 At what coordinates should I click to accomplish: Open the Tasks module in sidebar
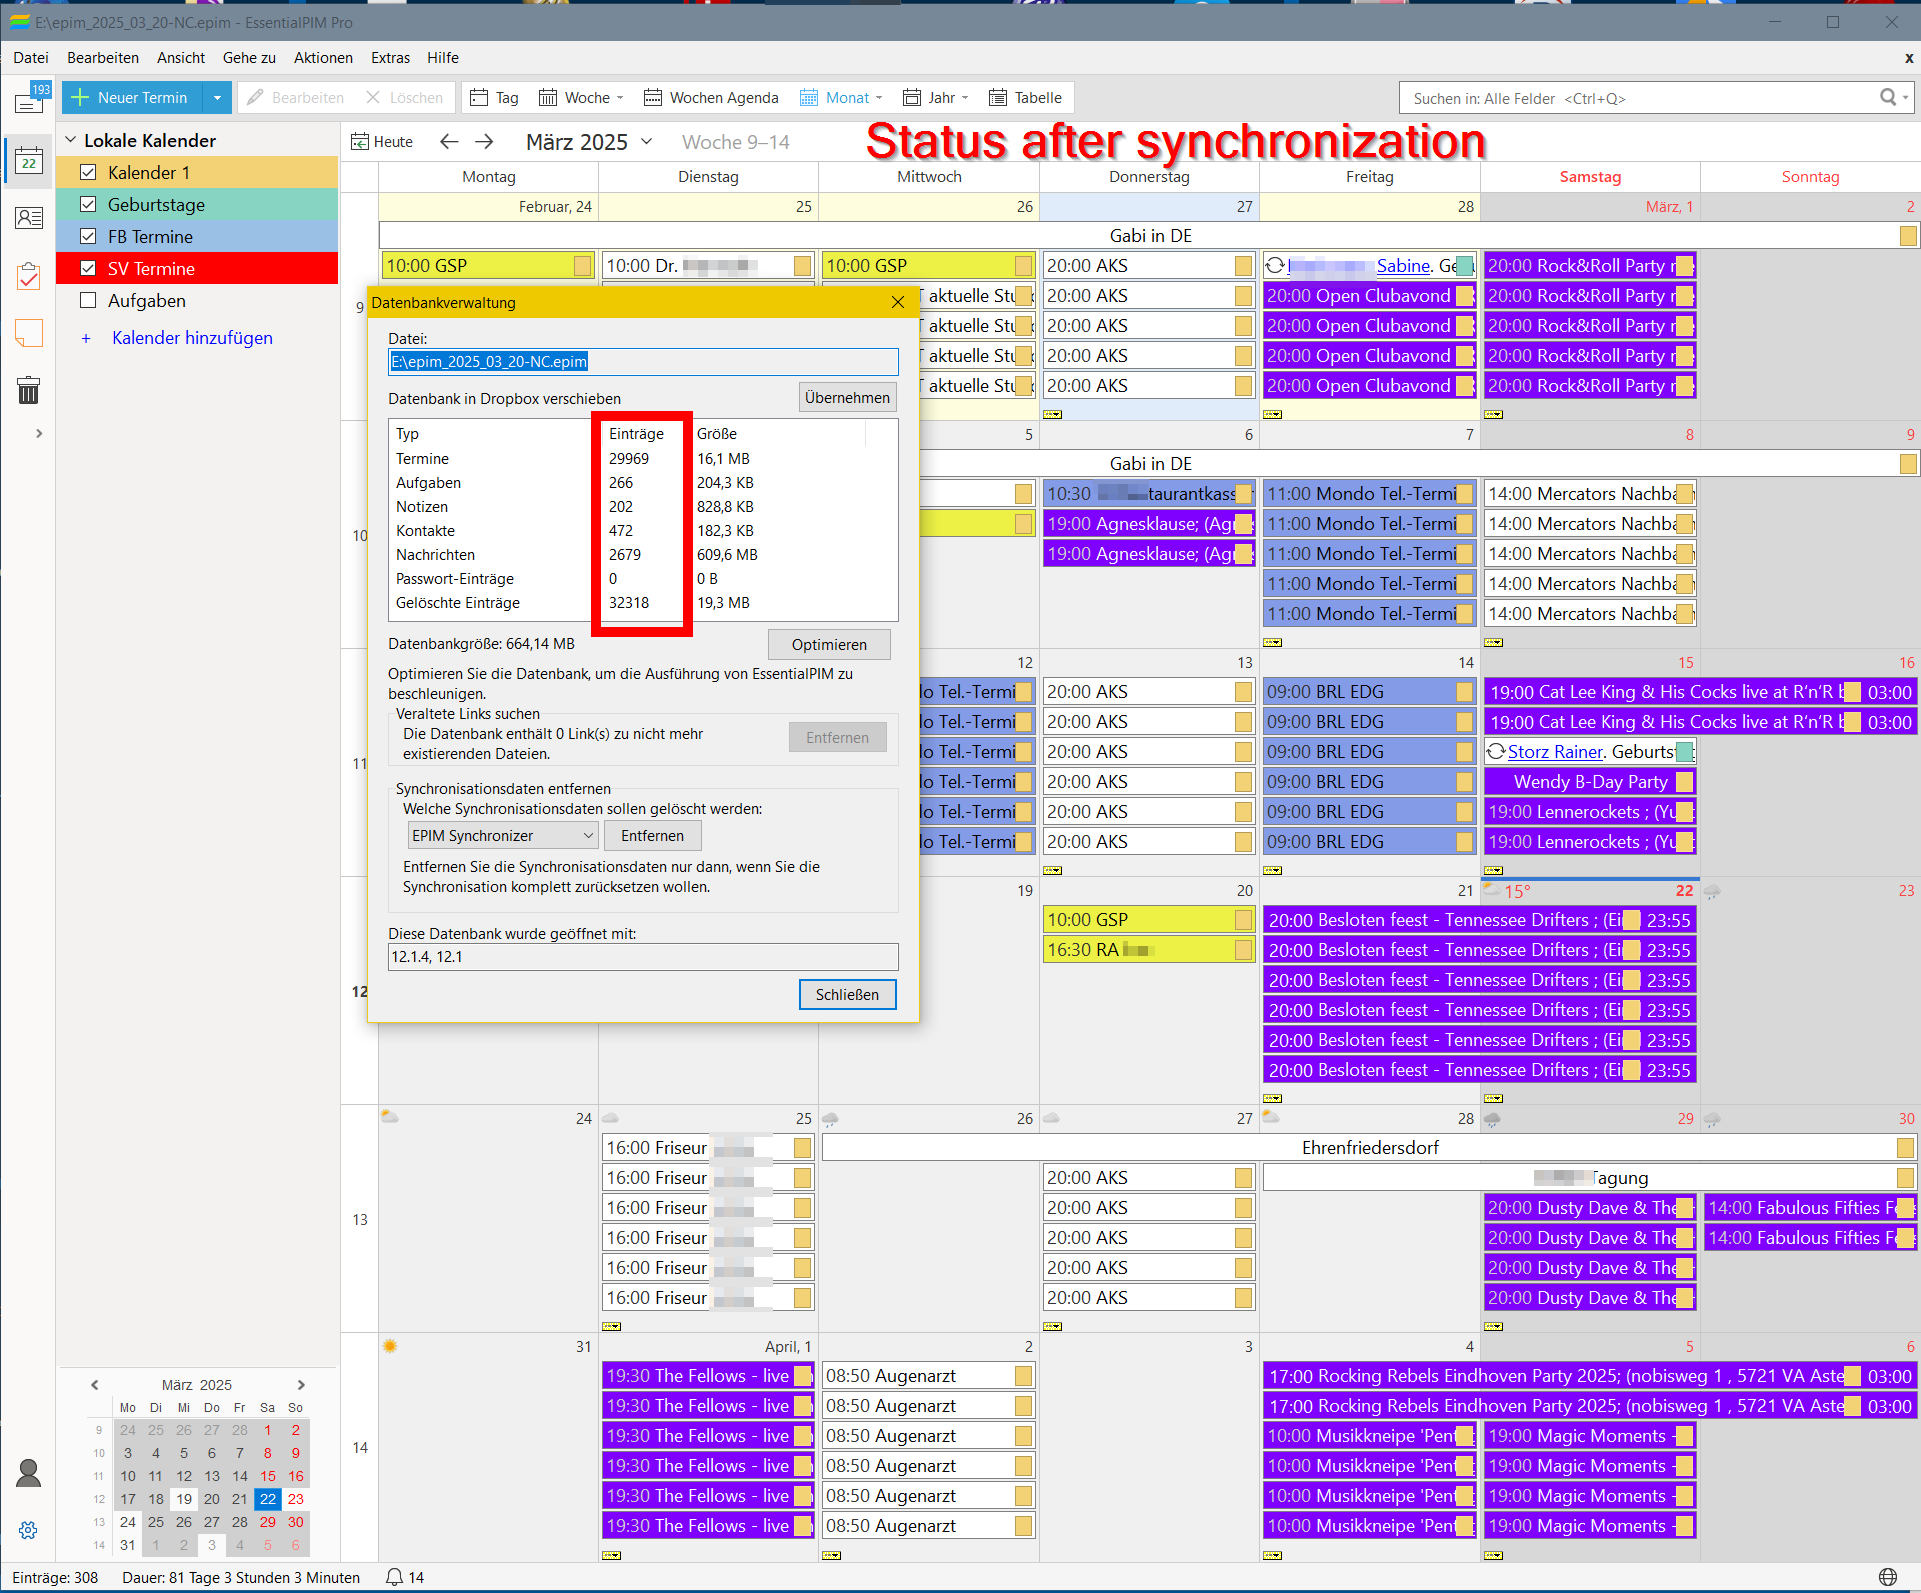click(29, 276)
